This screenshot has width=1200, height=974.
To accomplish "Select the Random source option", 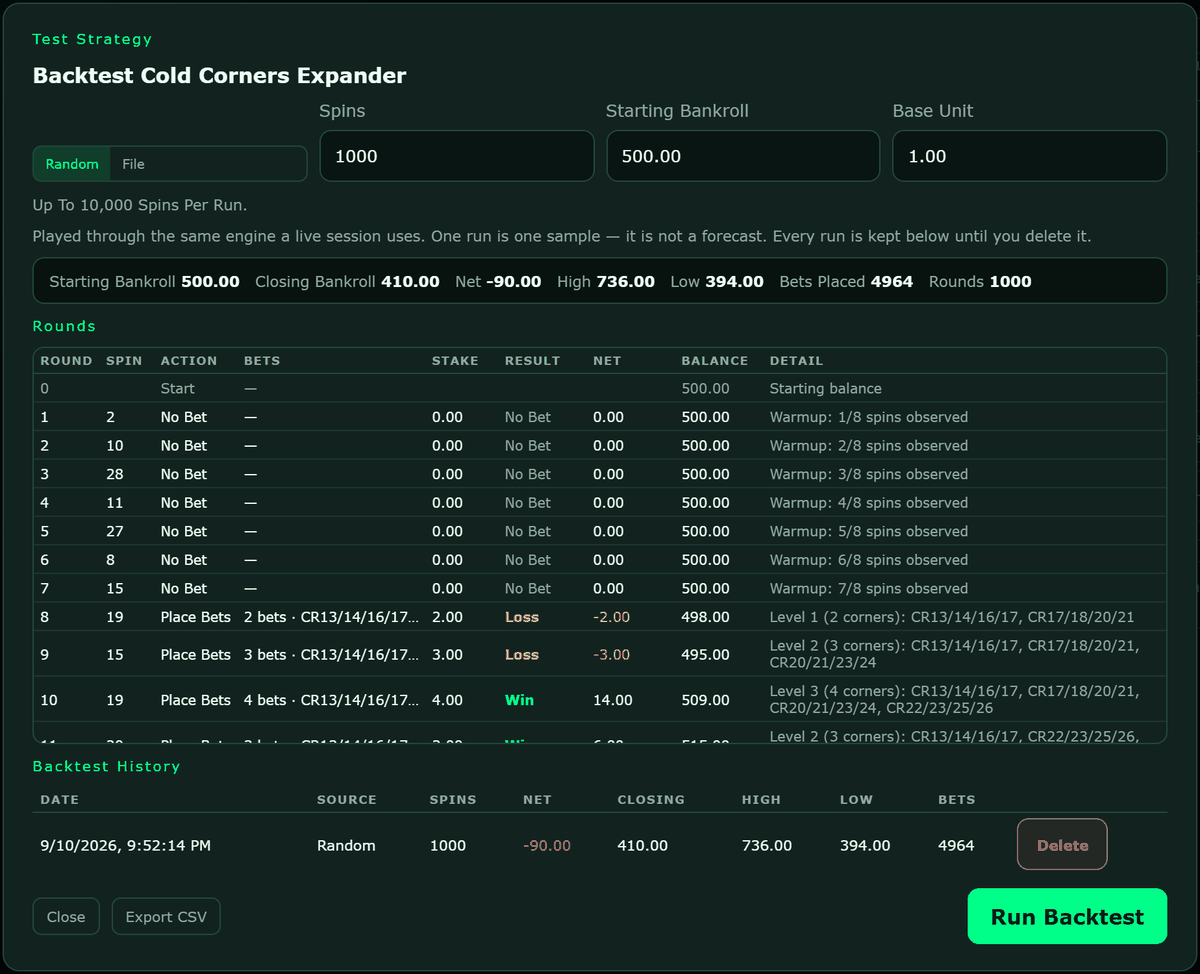I will pyautogui.click(x=72, y=164).
